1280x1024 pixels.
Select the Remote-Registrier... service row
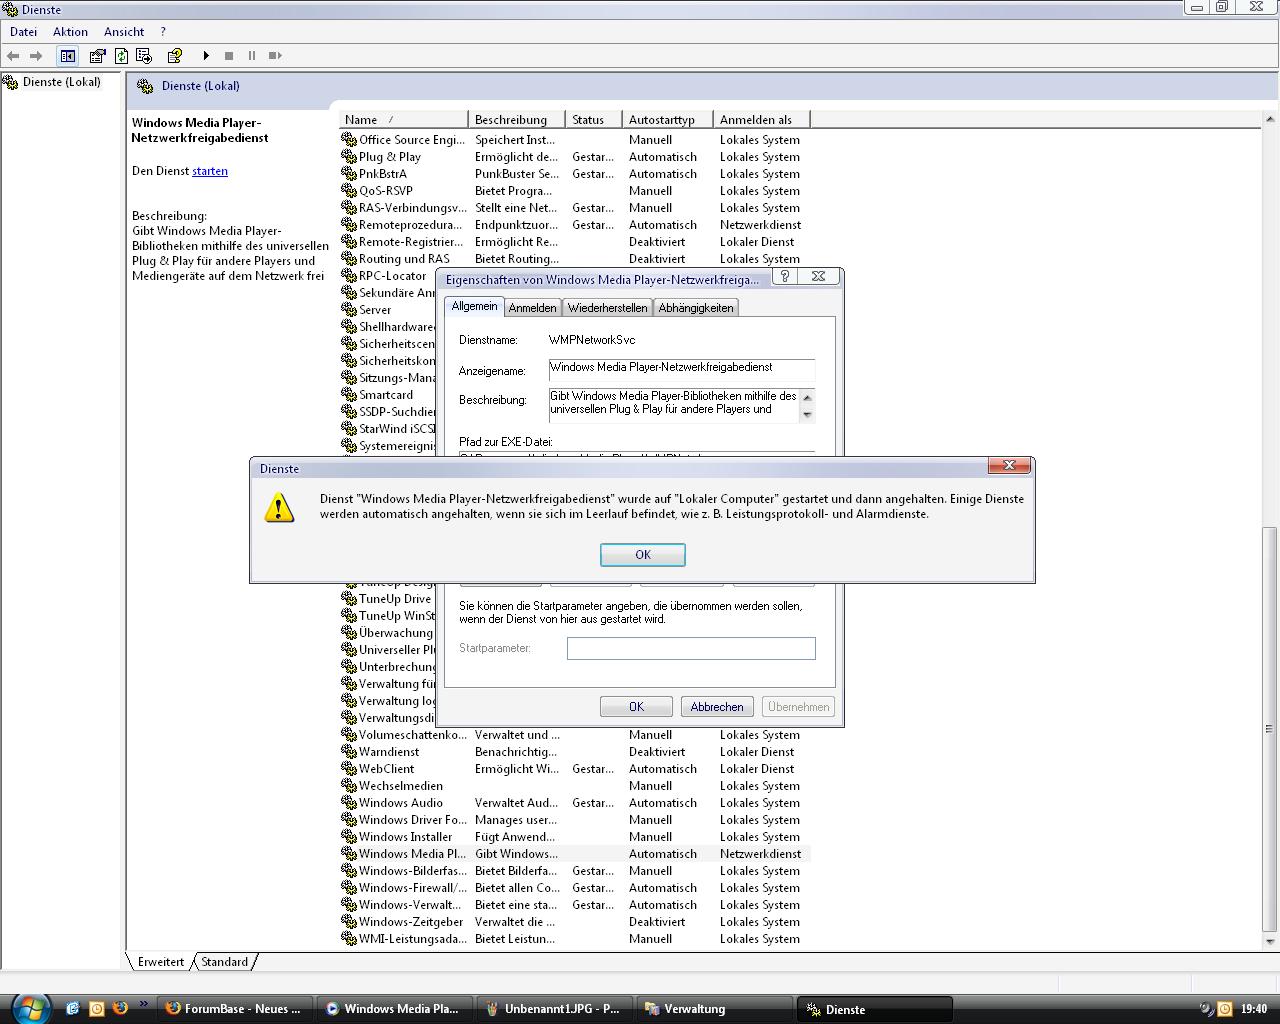[575, 242]
